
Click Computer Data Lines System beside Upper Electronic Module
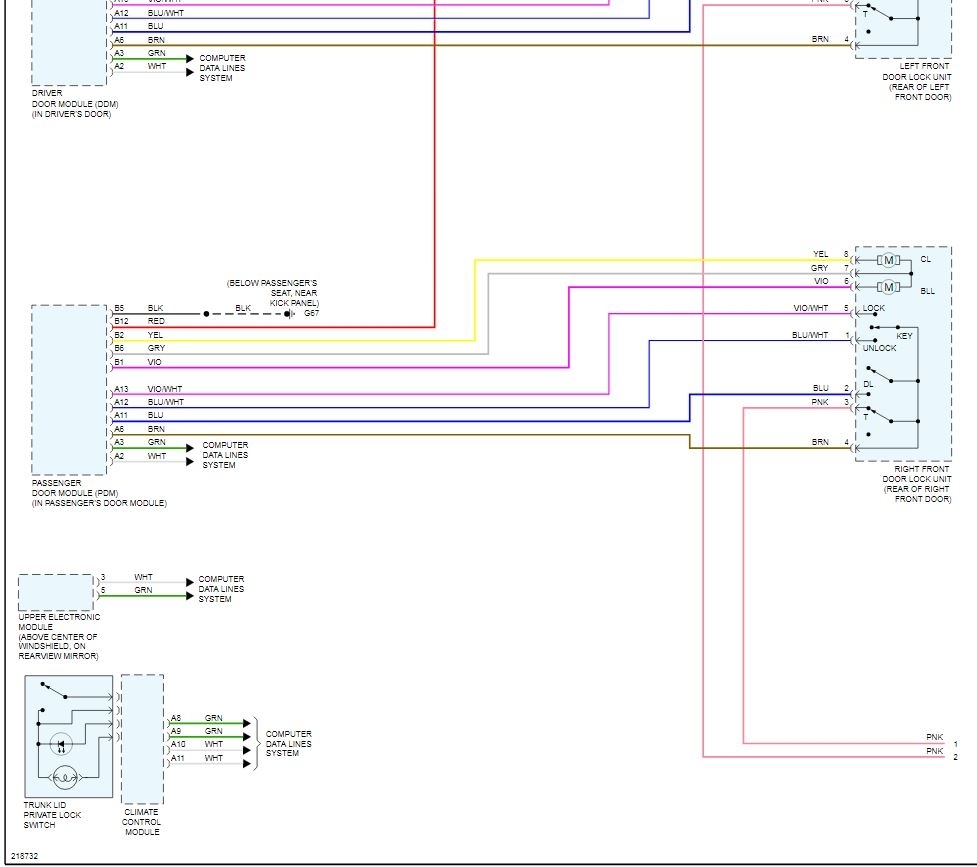(221, 589)
